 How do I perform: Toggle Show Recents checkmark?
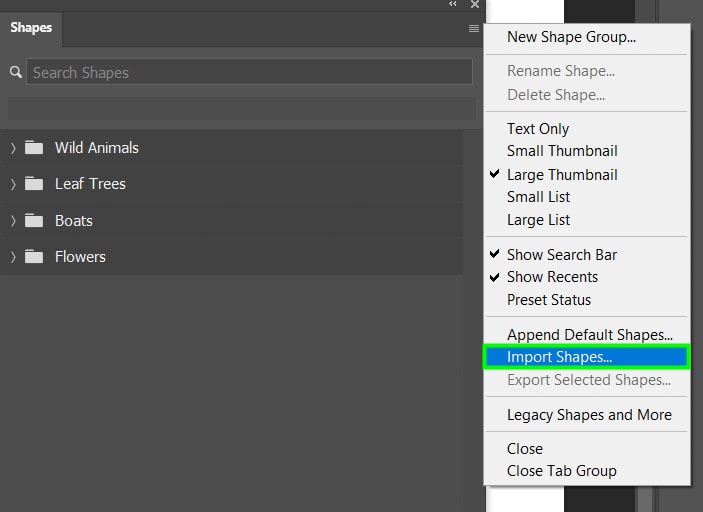click(587, 277)
